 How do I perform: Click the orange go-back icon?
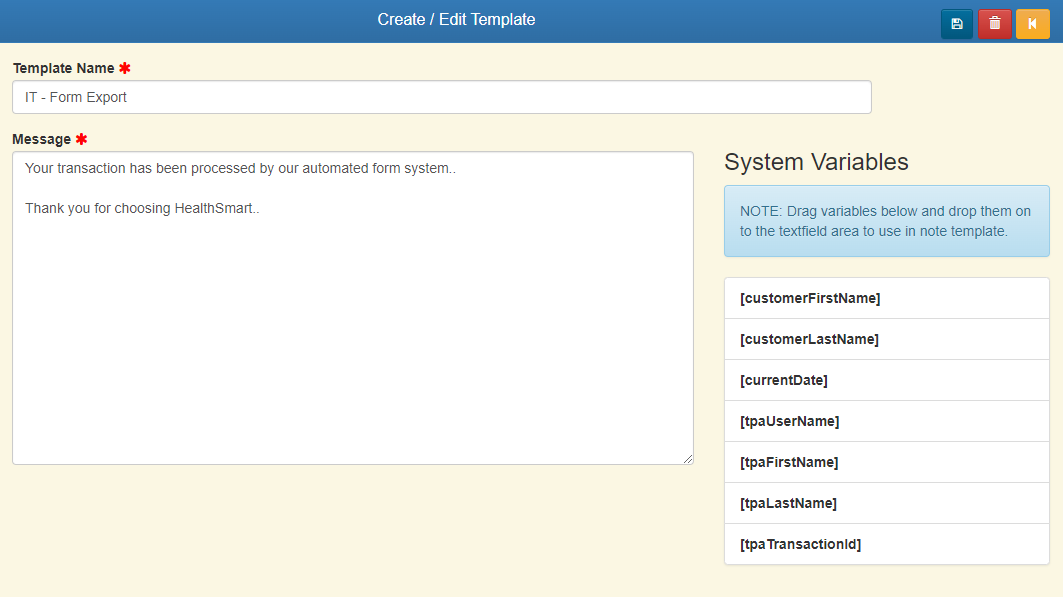[1032, 24]
